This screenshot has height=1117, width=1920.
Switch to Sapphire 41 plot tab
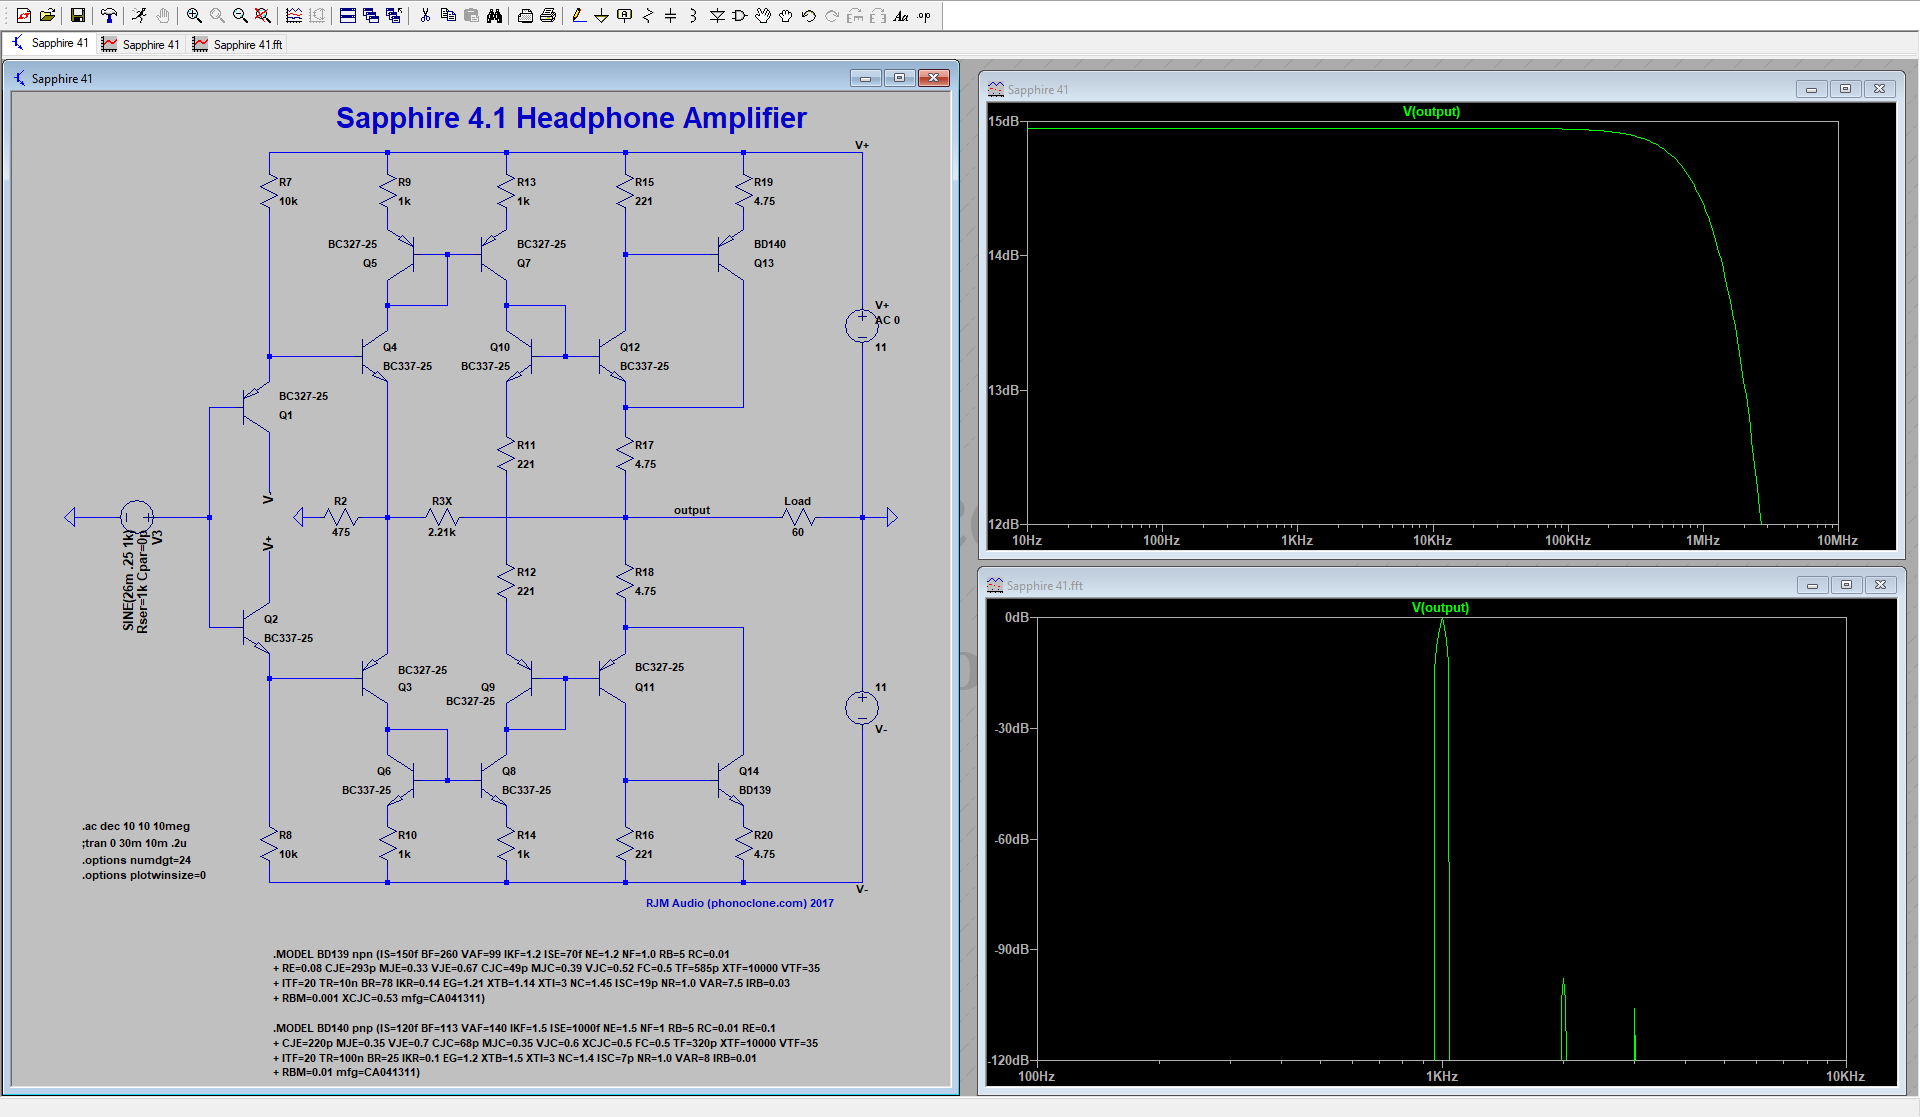click(x=141, y=44)
